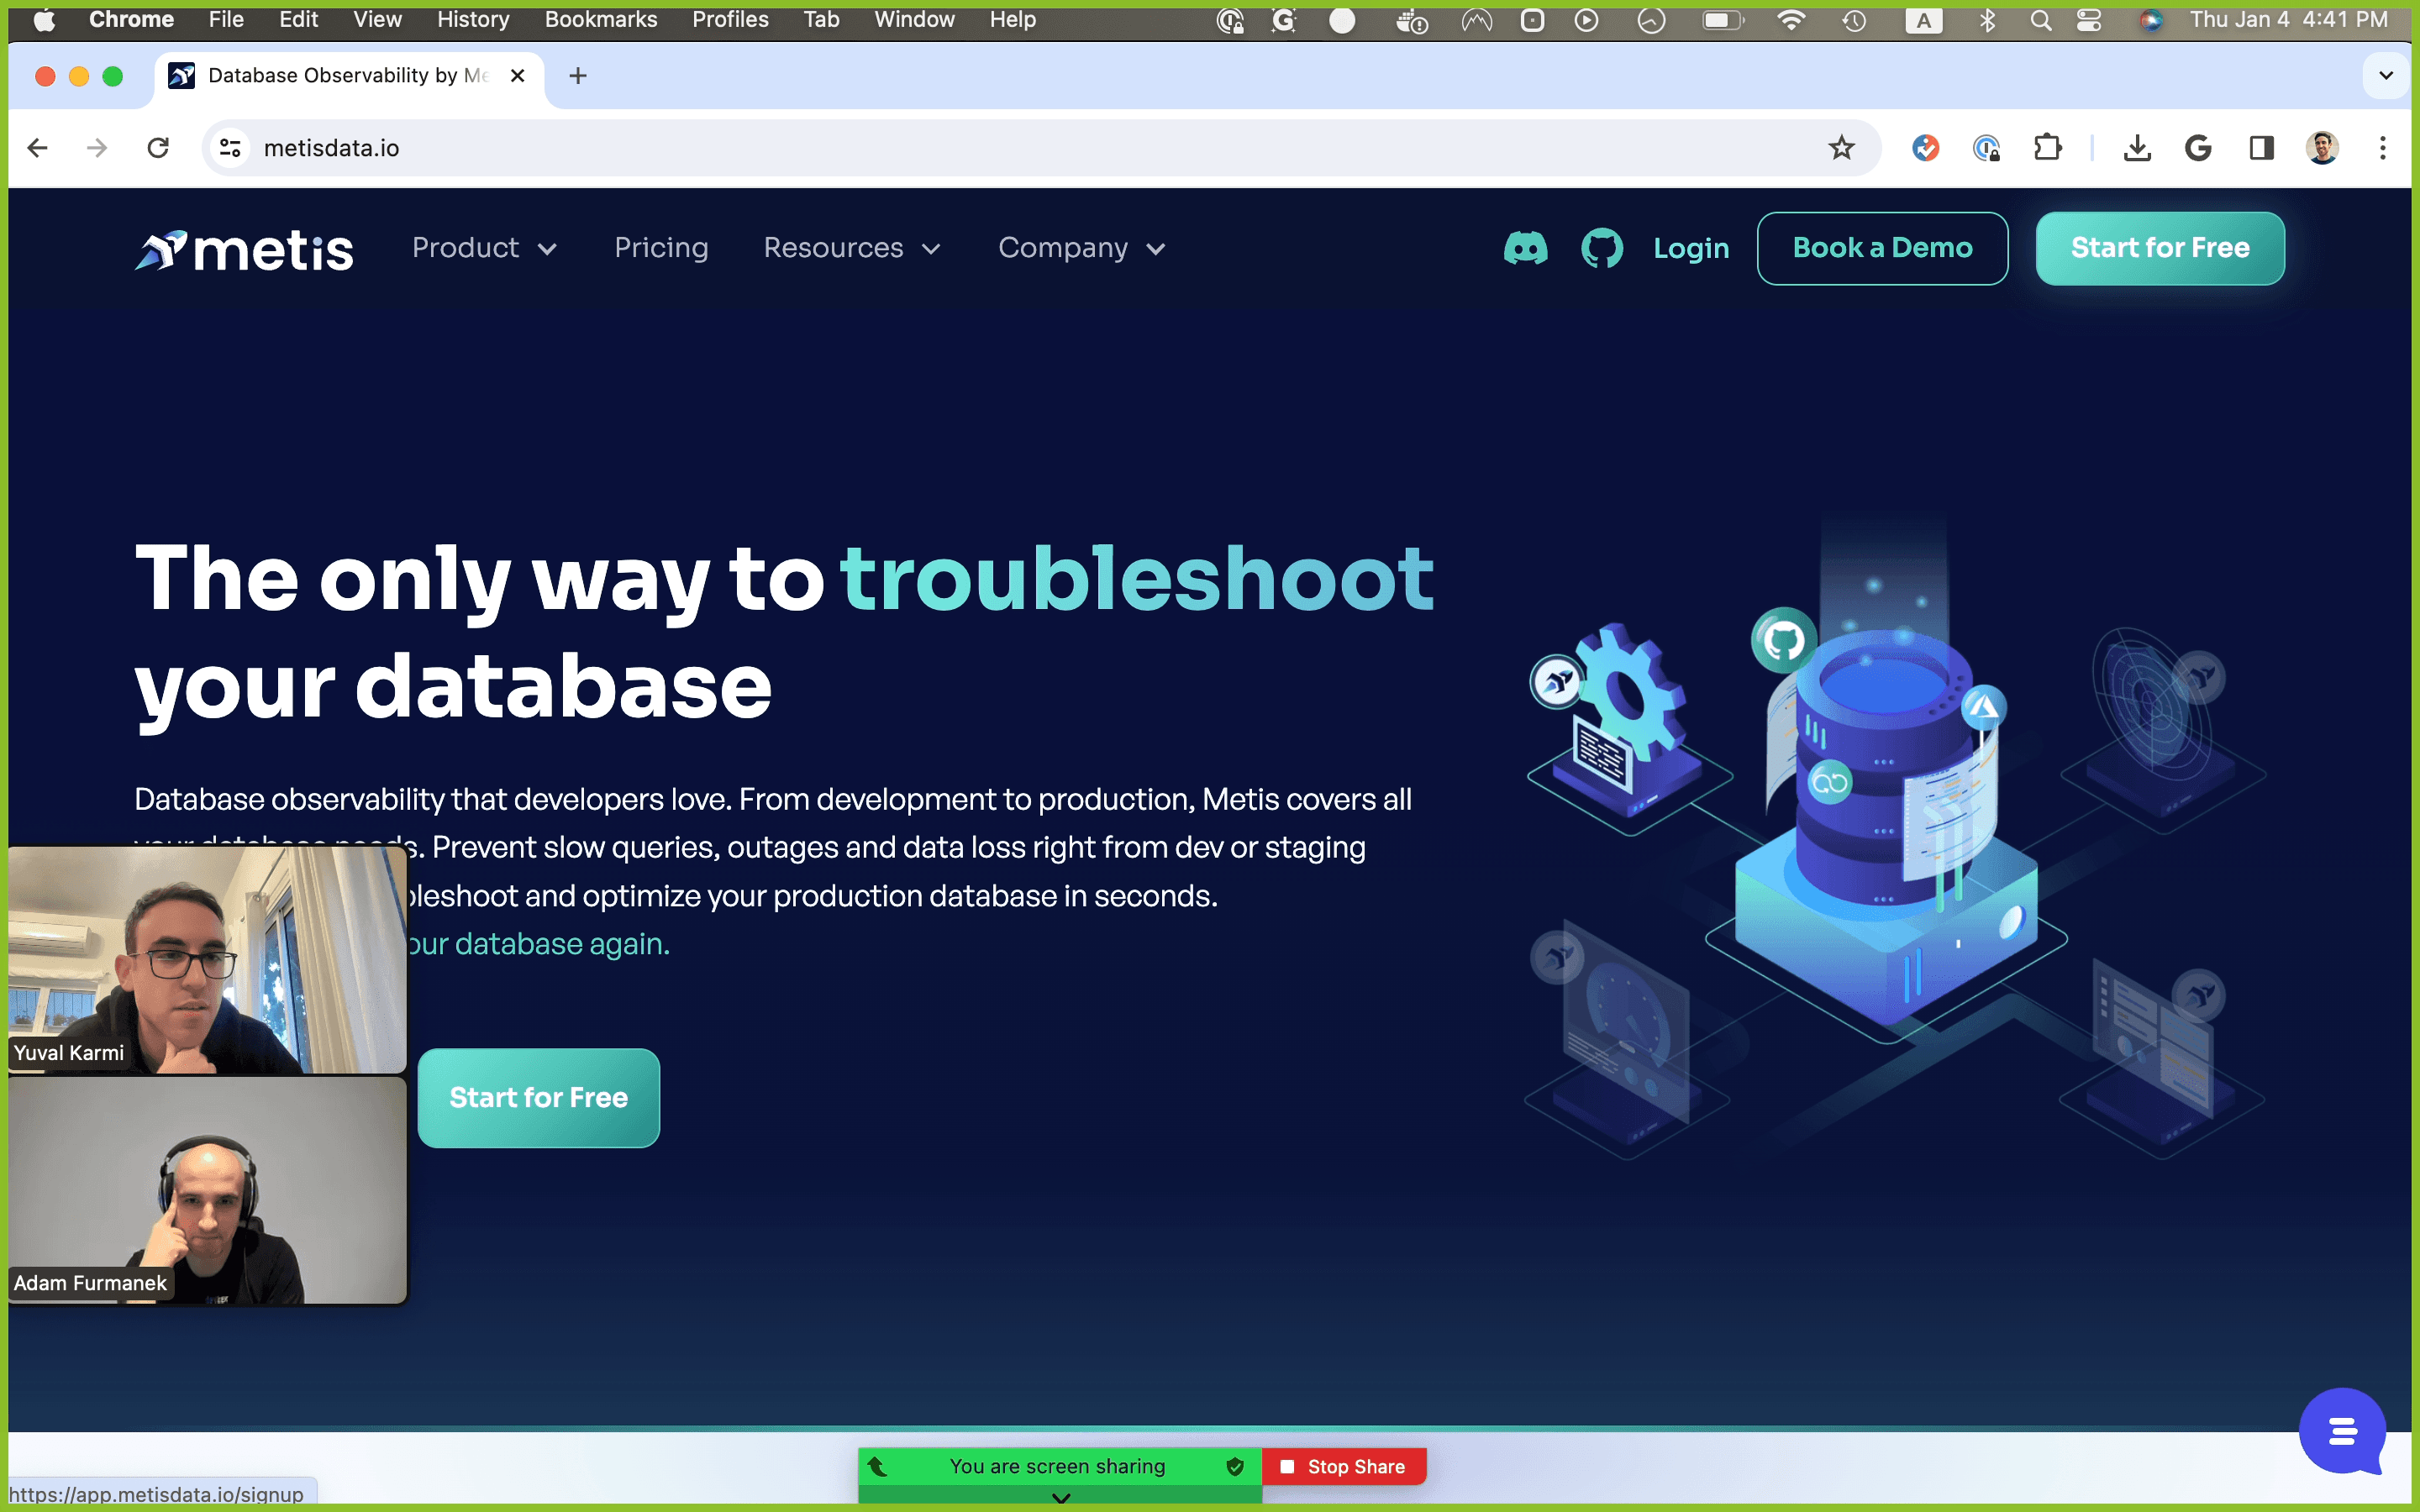Click the browser back arrow

(x=38, y=148)
